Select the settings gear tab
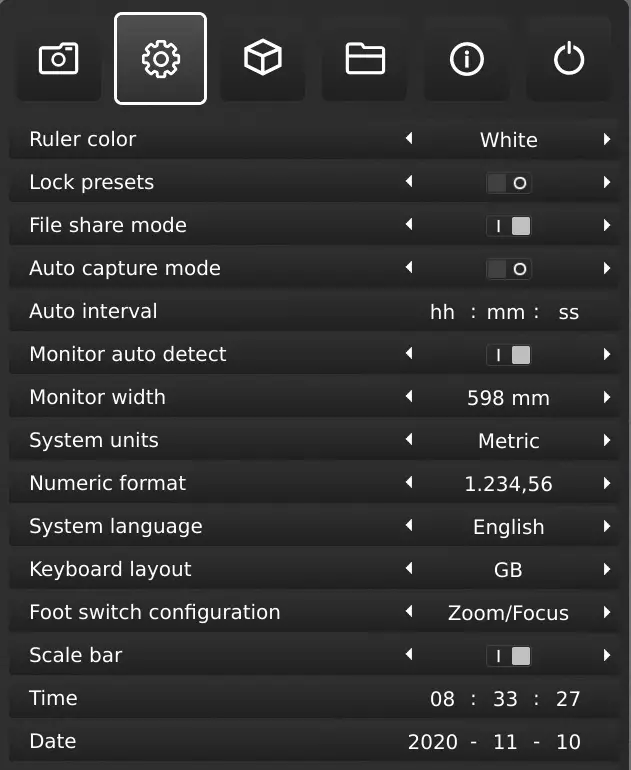Image resolution: width=631 pixels, height=770 pixels. (x=160, y=59)
